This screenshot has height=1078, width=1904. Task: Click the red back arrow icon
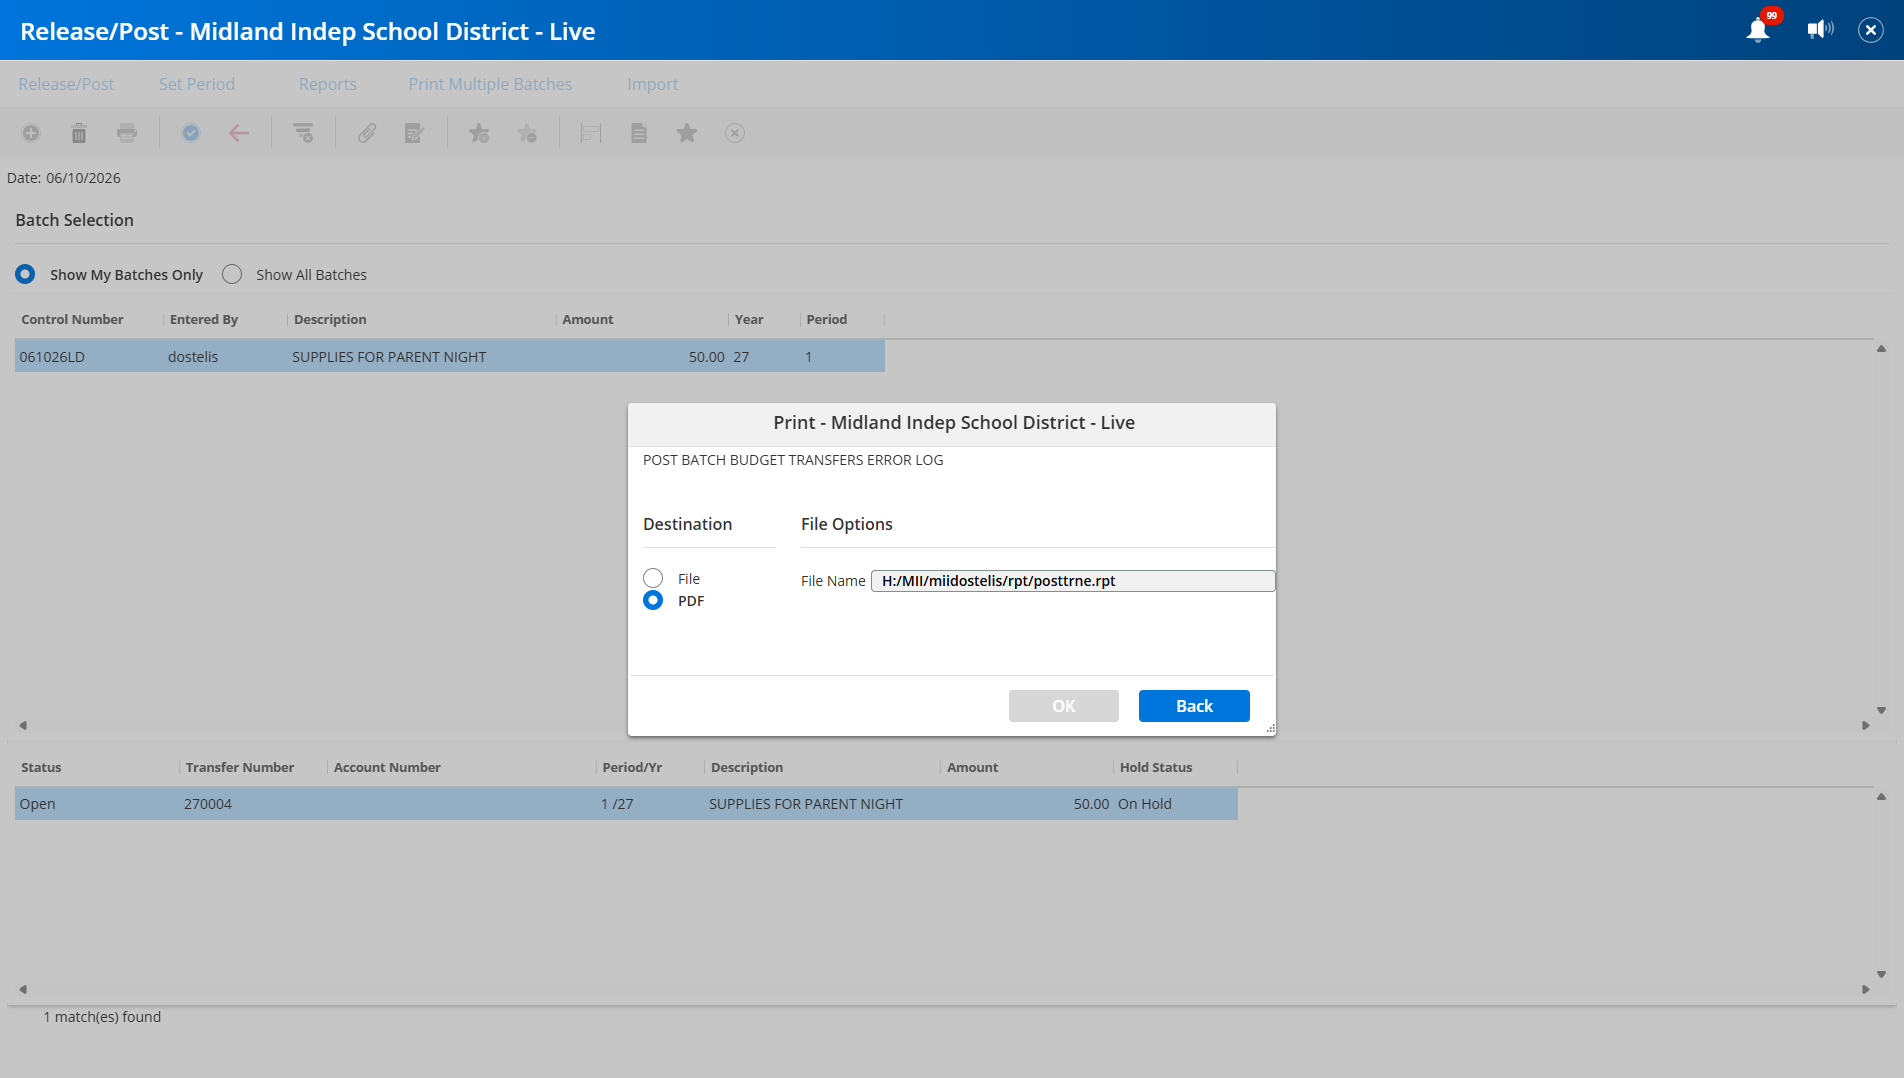(239, 133)
